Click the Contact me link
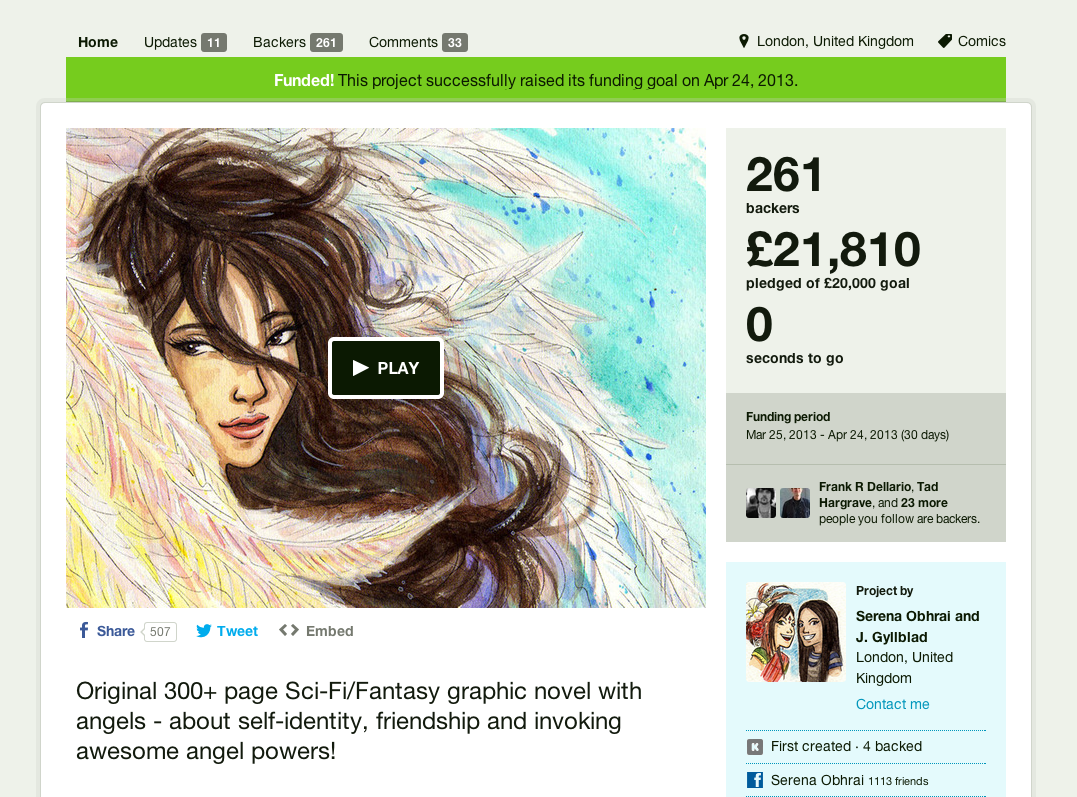 pos(892,704)
